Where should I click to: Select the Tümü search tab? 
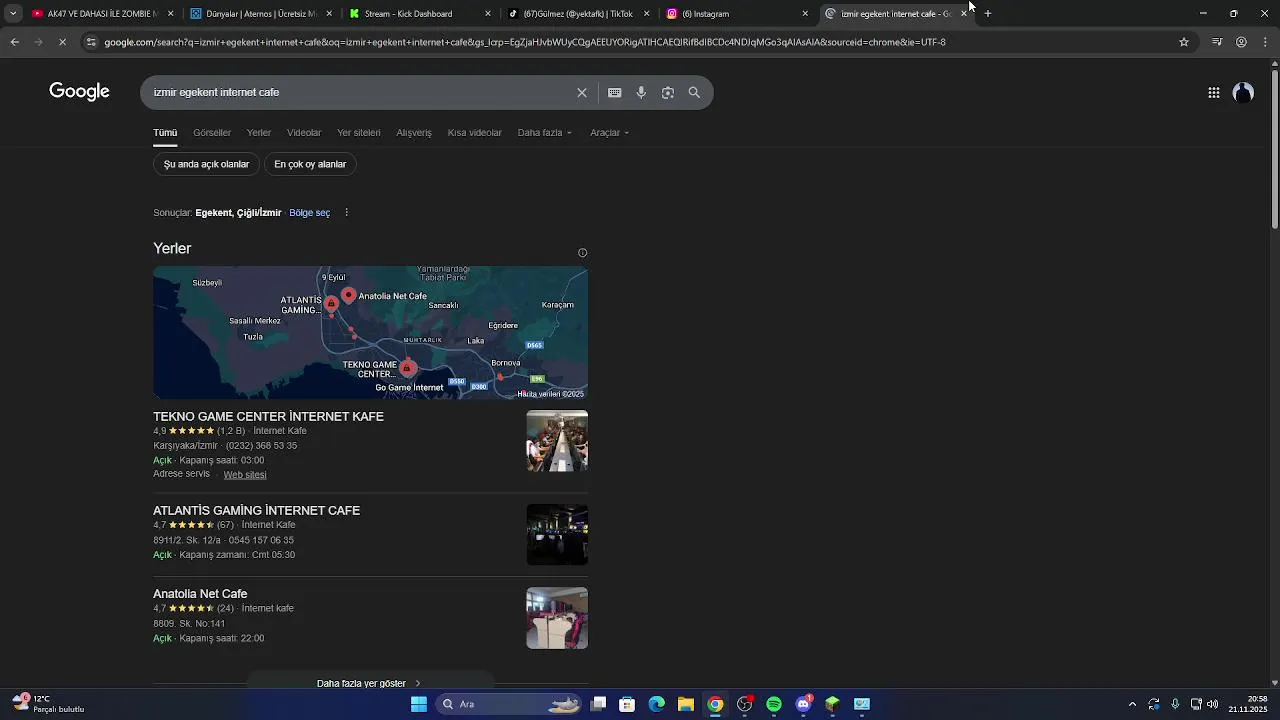click(x=165, y=132)
